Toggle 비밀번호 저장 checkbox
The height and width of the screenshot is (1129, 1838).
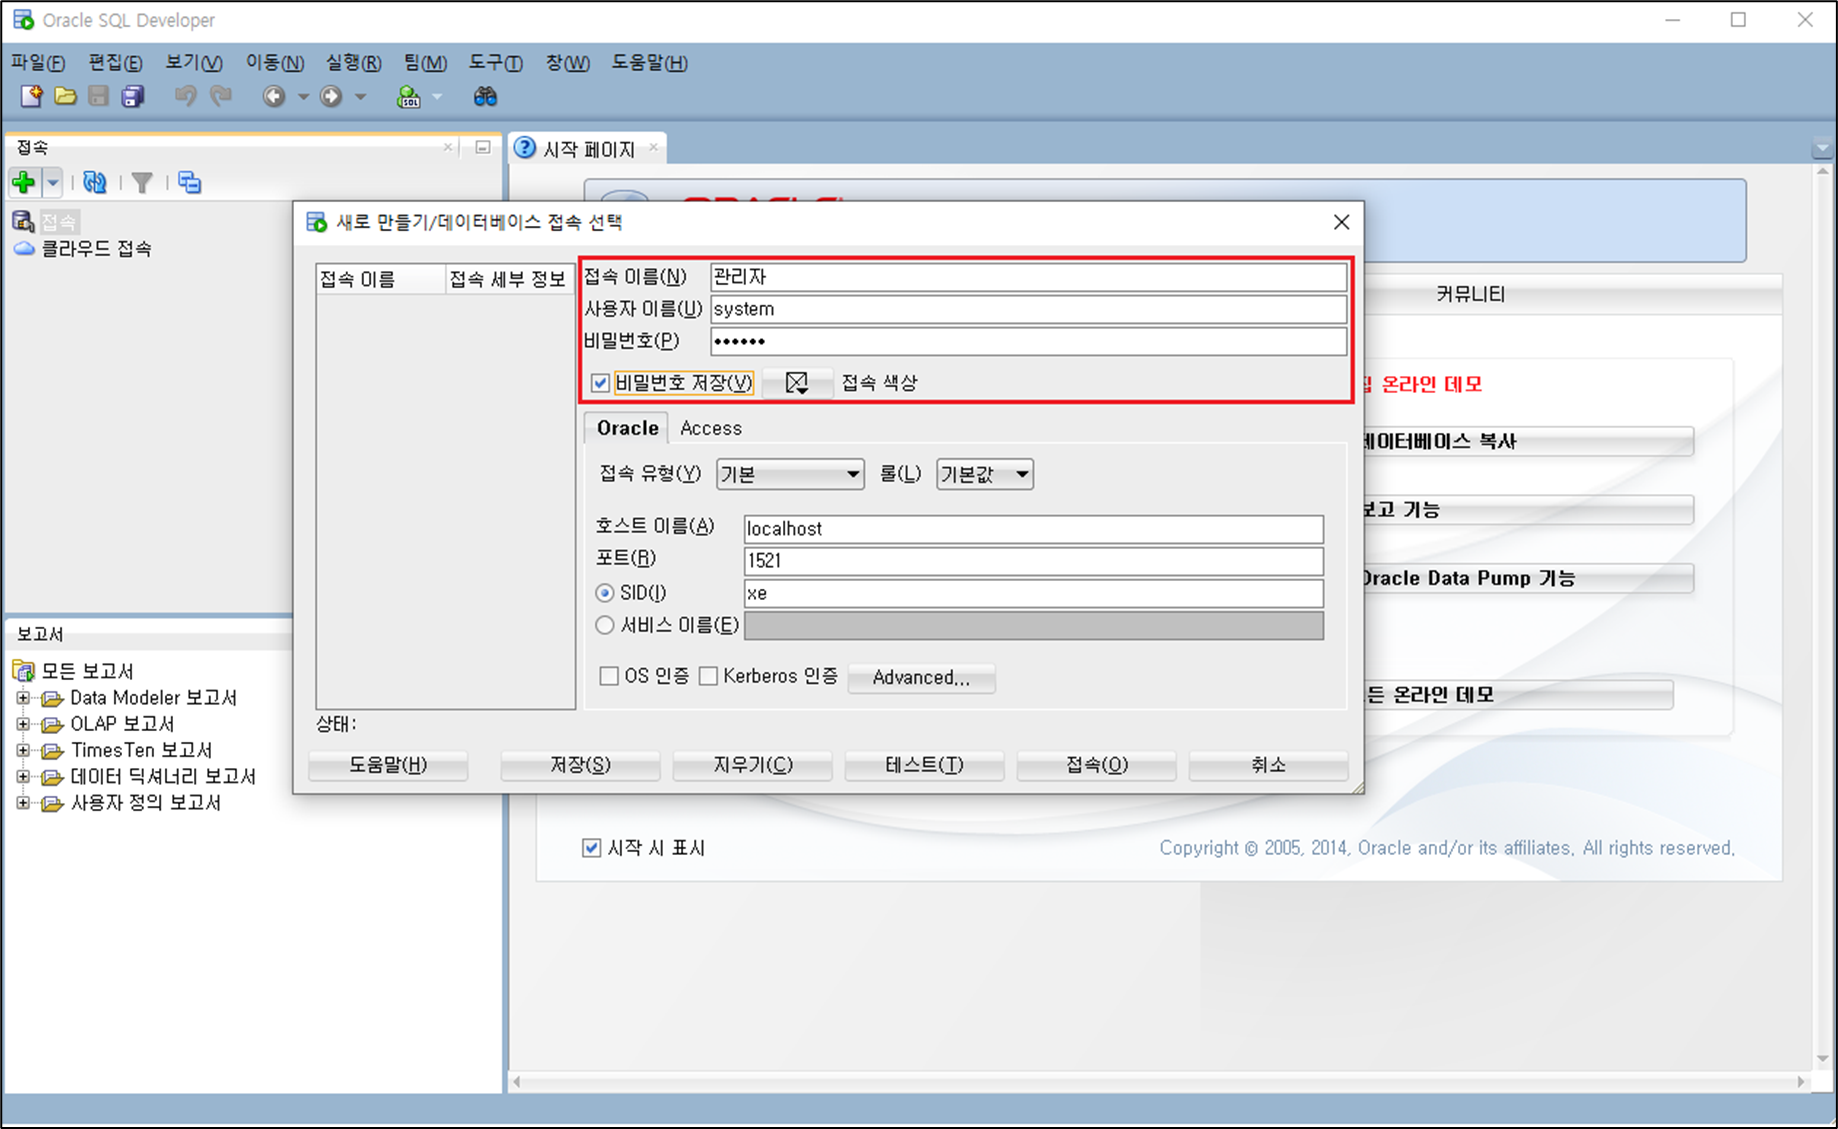coord(601,383)
